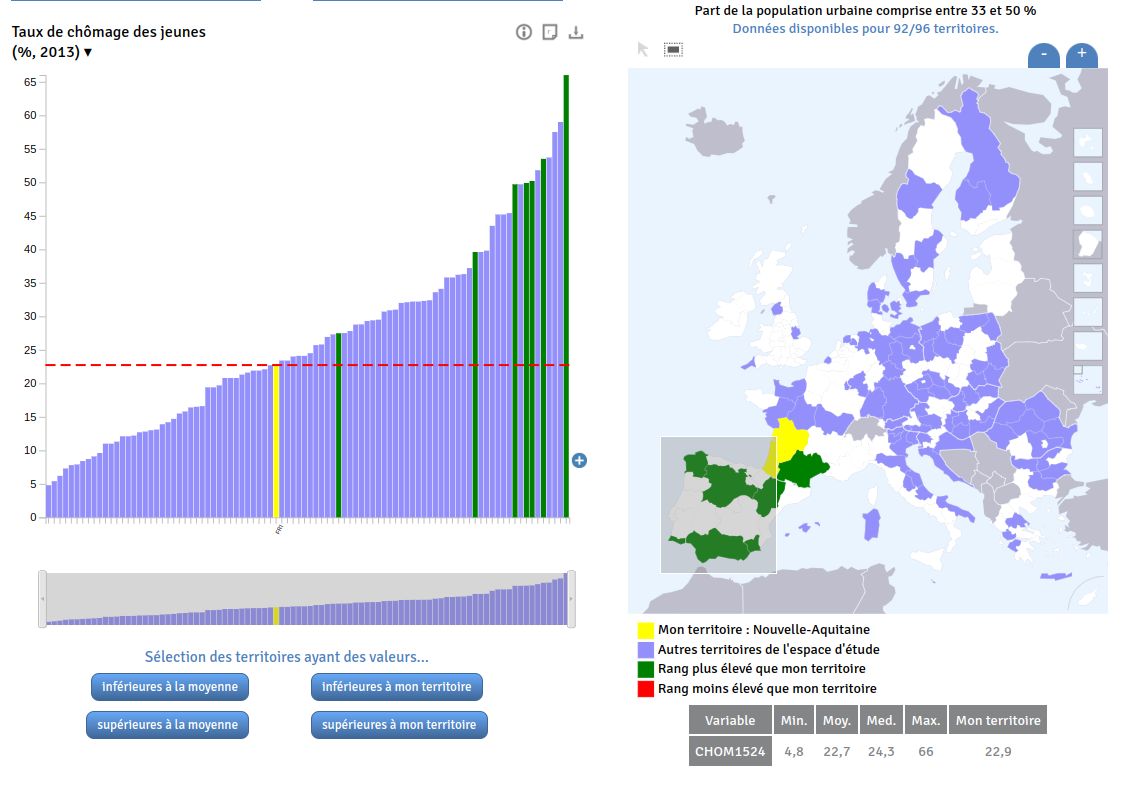Select territories inférieures à la moyenne
The height and width of the screenshot is (798, 1130).
(x=170, y=687)
